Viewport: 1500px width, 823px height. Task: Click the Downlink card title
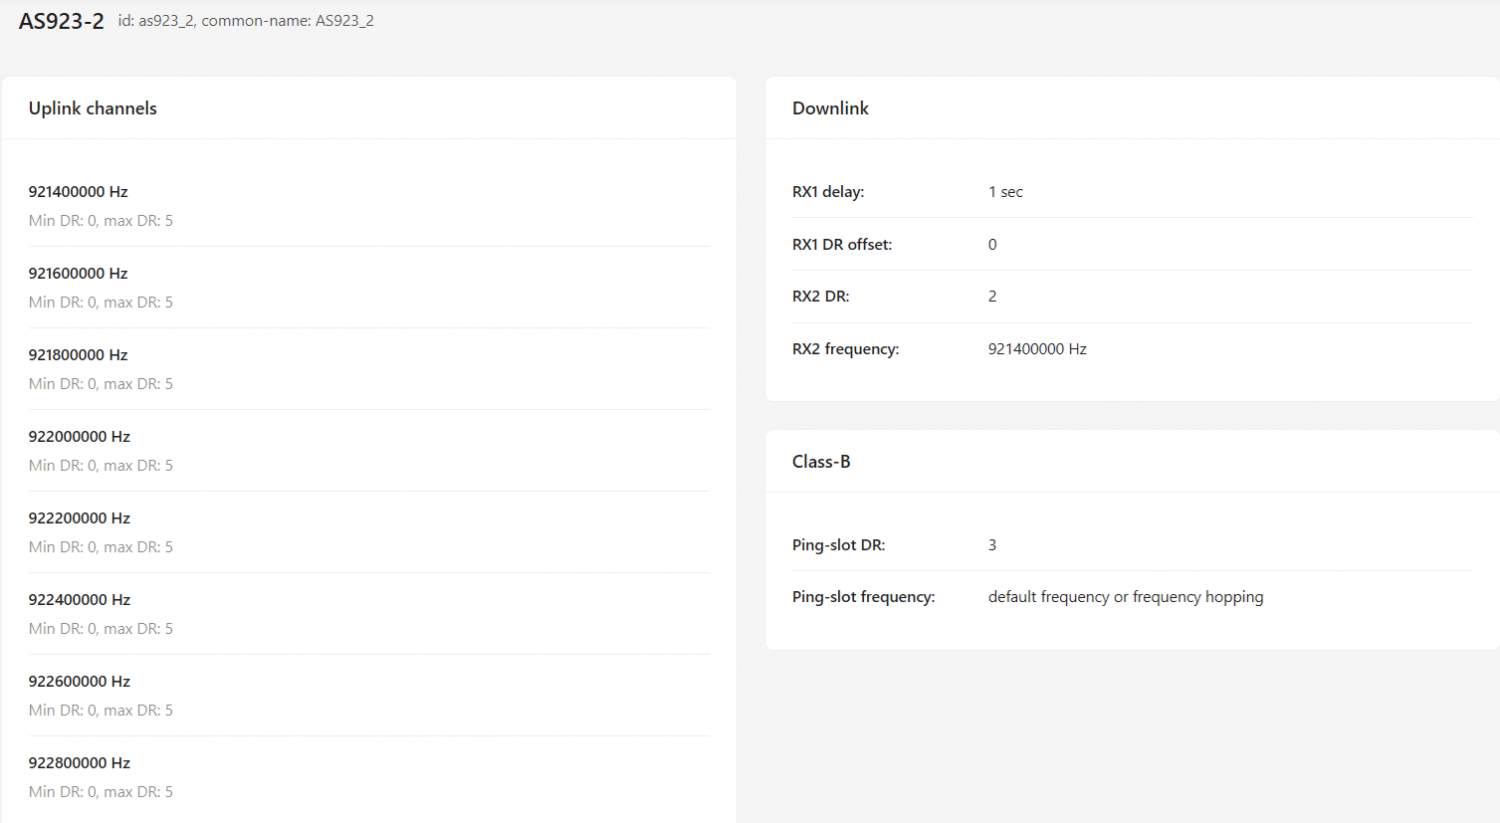tap(830, 108)
